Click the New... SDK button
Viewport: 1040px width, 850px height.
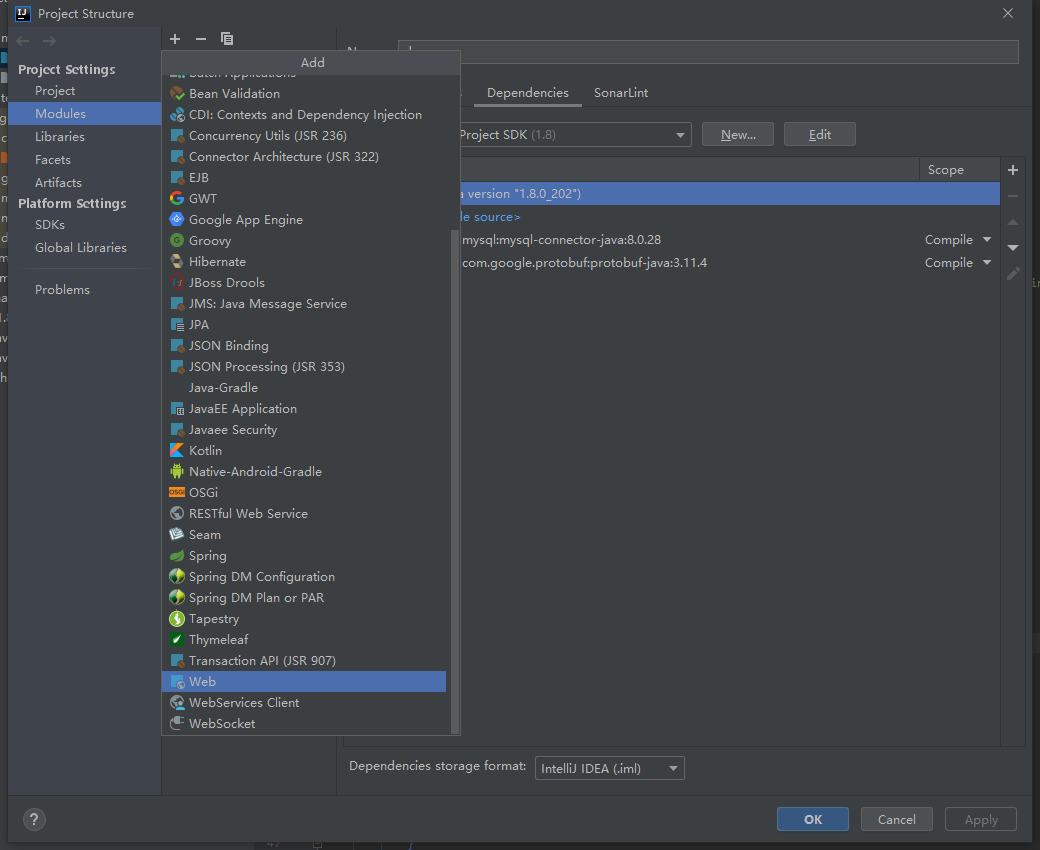coord(738,134)
